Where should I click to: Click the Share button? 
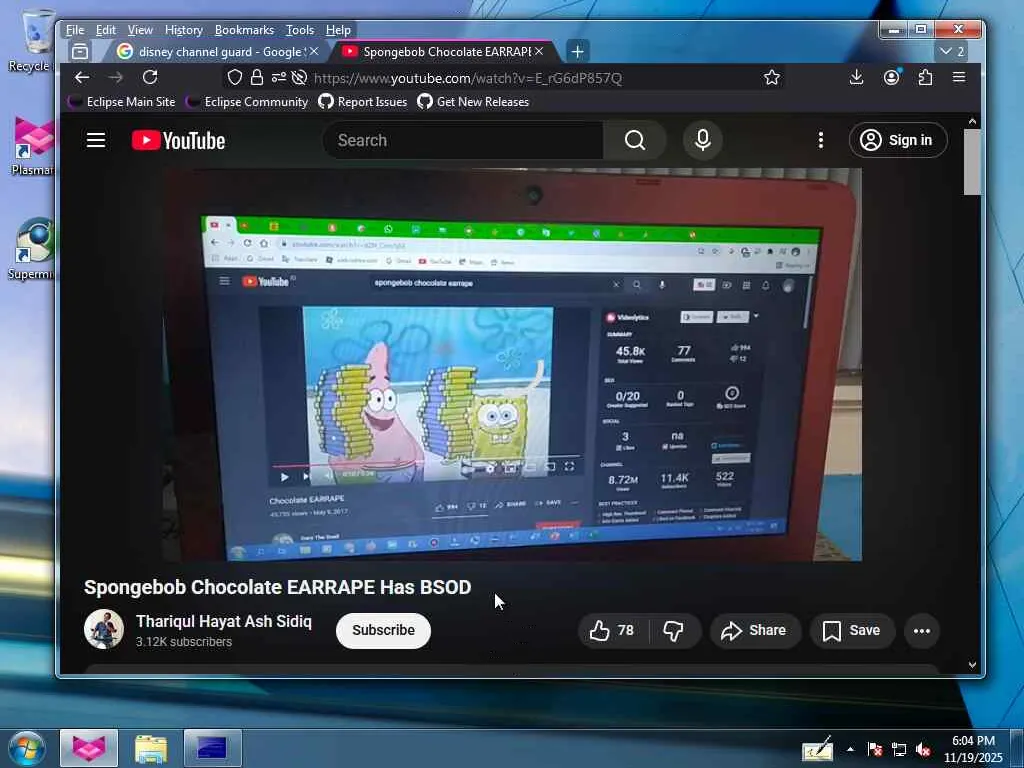[755, 630]
